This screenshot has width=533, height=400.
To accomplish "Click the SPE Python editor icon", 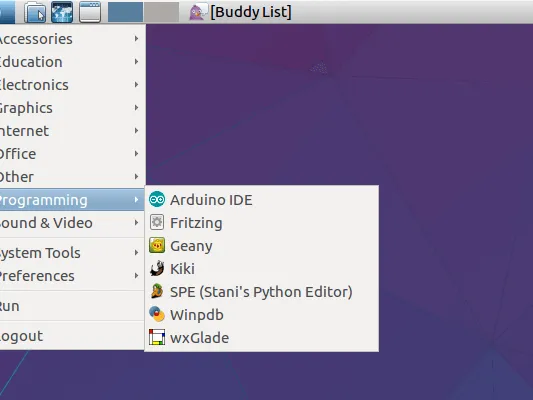I will 157,291.
